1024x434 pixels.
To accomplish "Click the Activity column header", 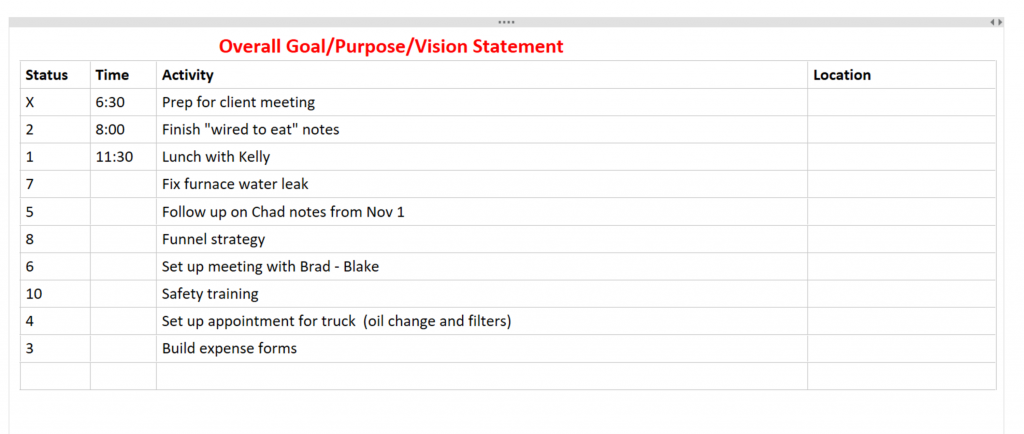I will tap(482, 75).
